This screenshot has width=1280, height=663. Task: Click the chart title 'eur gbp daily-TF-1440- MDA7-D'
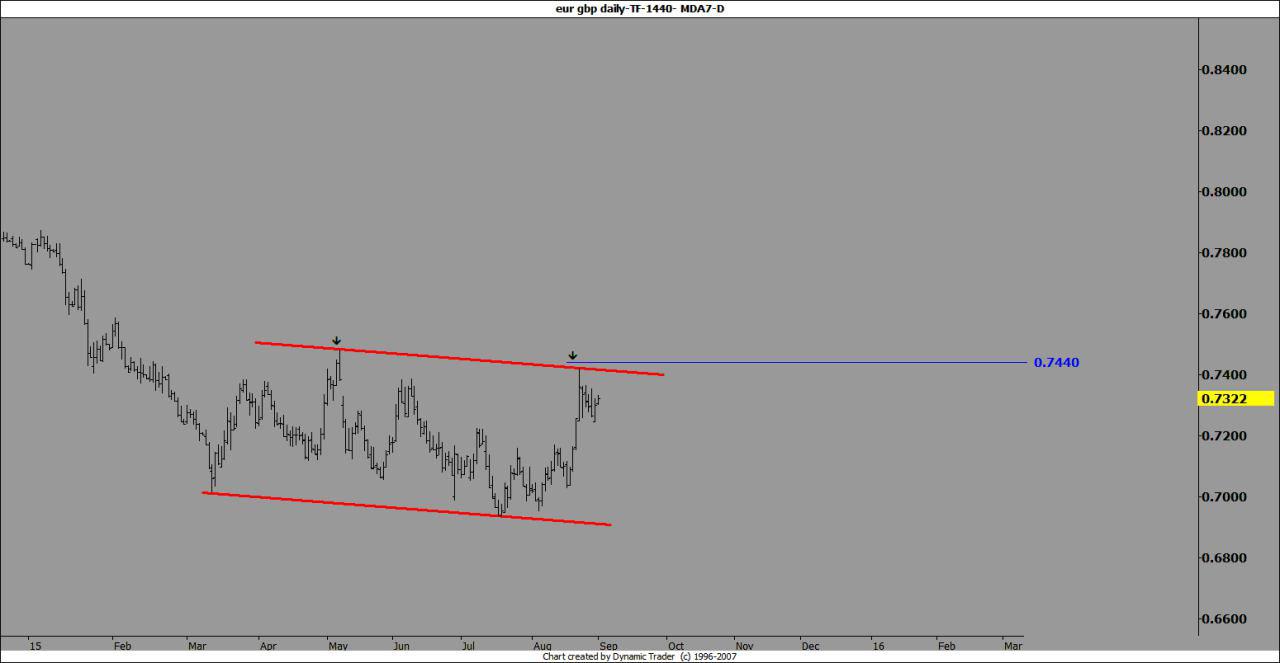640,8
